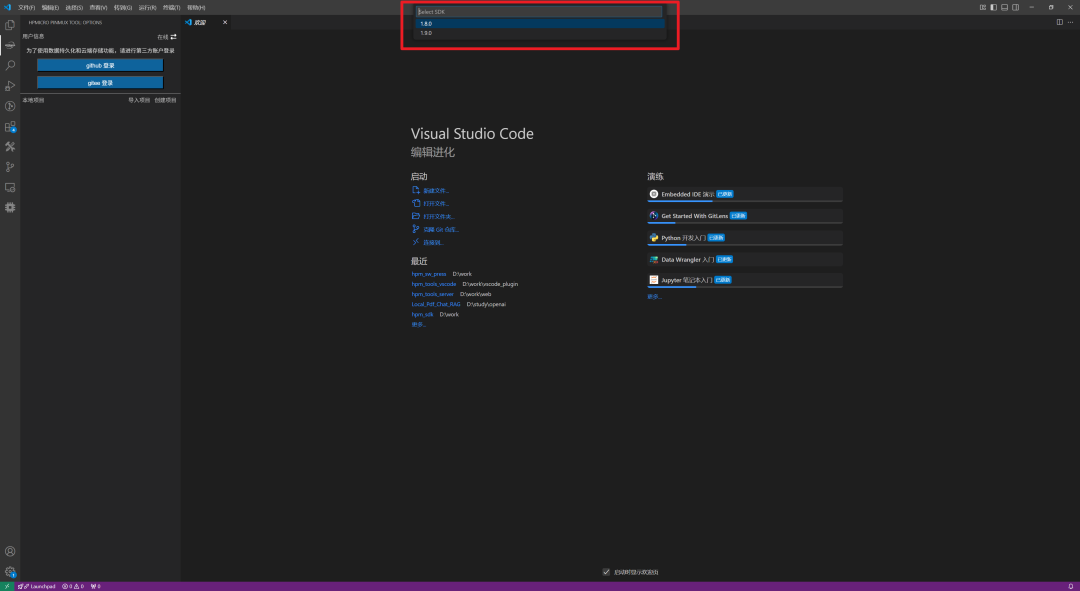Open the Get Started With GitLens walkthrough
This screenshot has height=591, width=1080.
point(745,216)
